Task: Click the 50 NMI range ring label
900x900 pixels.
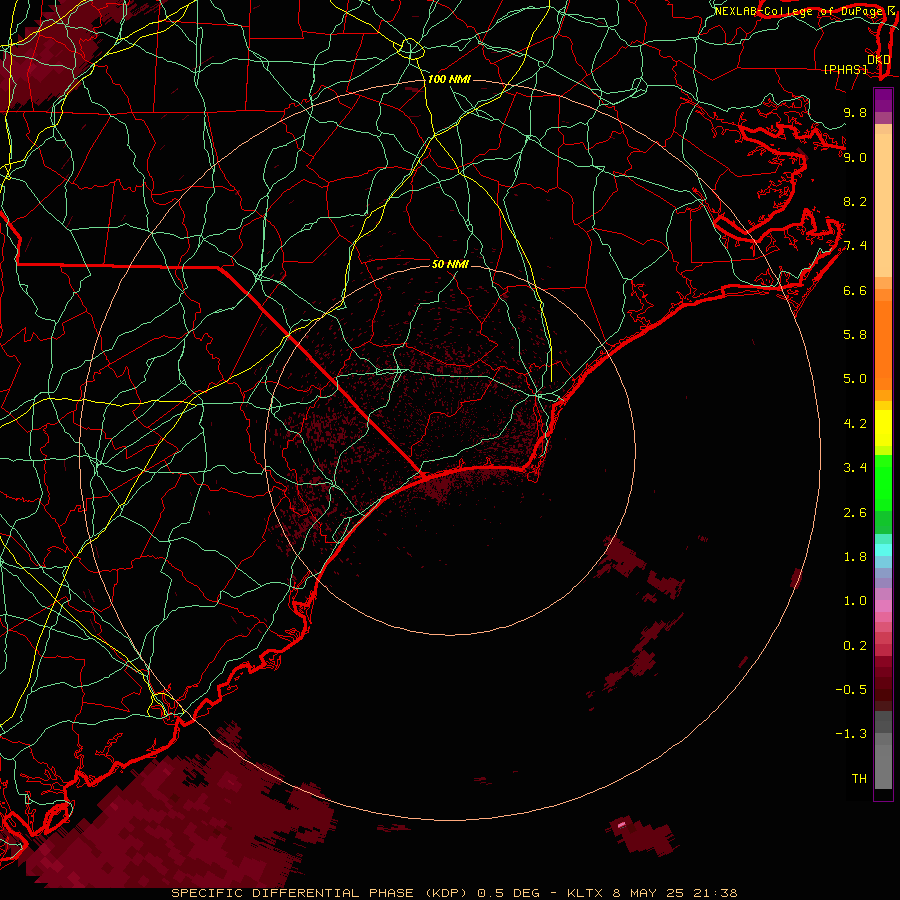Action: tap(450, 264)
